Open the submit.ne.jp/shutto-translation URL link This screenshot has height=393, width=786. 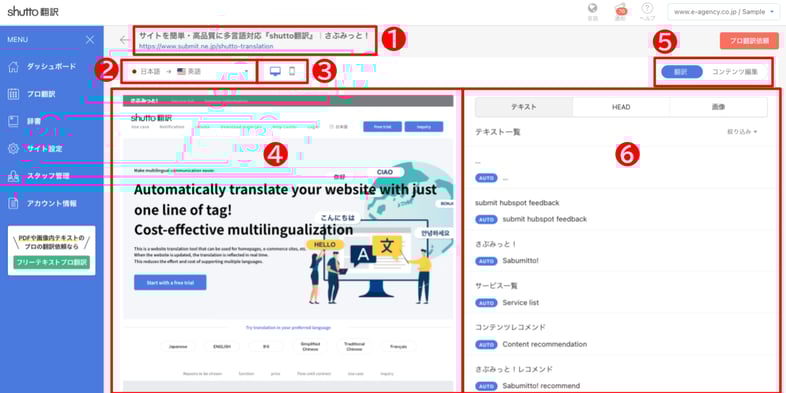click(206, 46)
